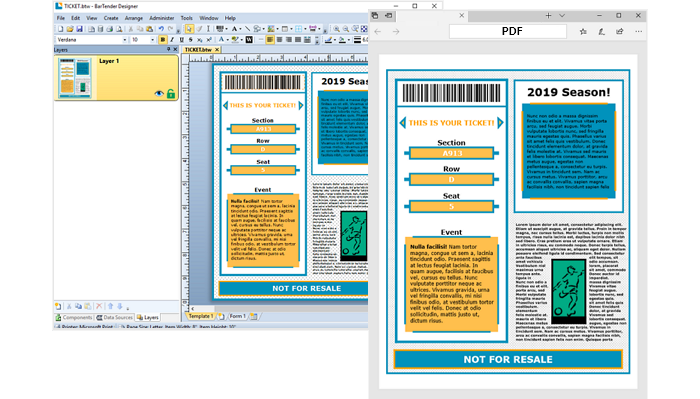Add a new tab with plus in PDF window
Screen dimensions: 700x399
[x=548, y=16]
